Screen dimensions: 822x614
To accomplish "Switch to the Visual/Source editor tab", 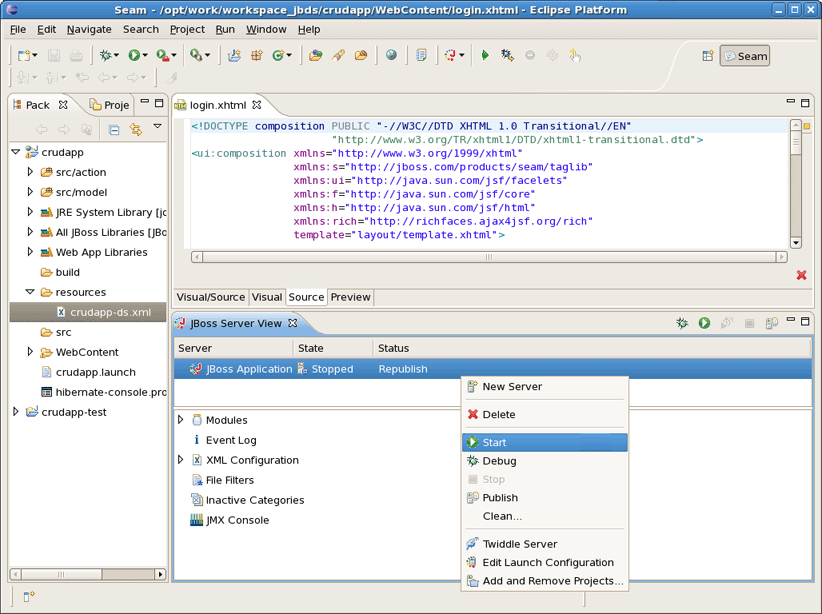I will [x=210, y=297].
